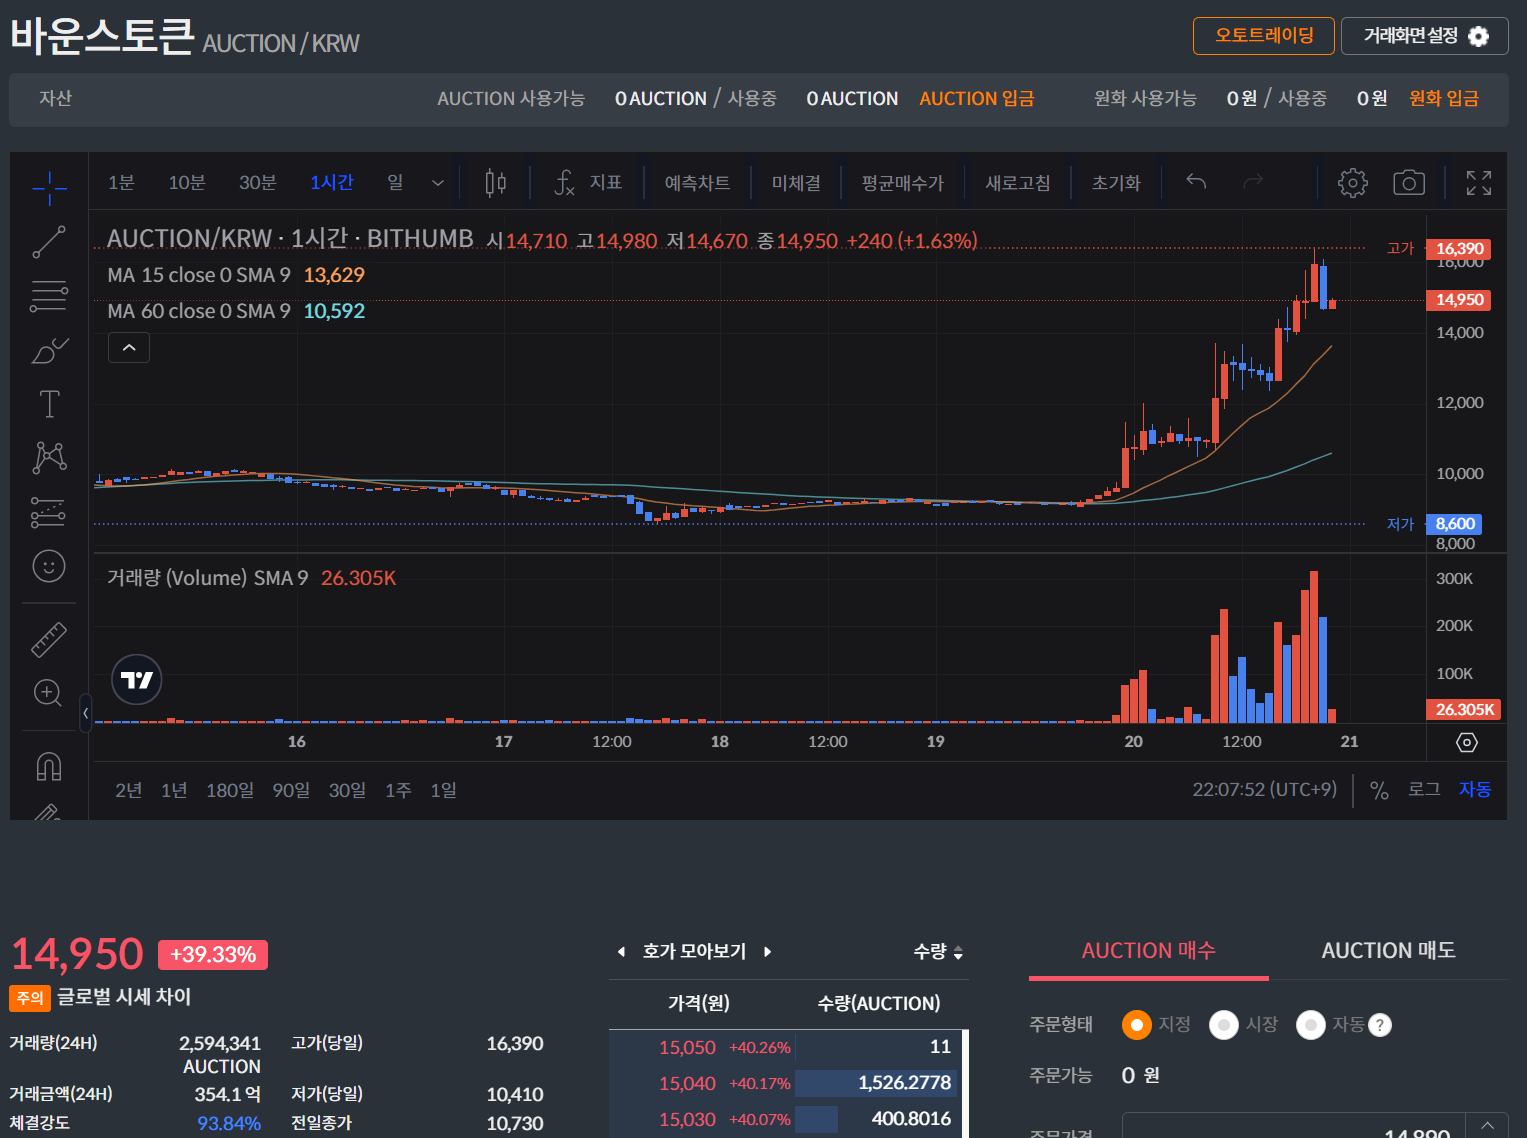This screenshot has height=1138, width=1527.
Task: Show 미체결 open orders on chart
Action: pyautogui.click(x=796, y=183)
